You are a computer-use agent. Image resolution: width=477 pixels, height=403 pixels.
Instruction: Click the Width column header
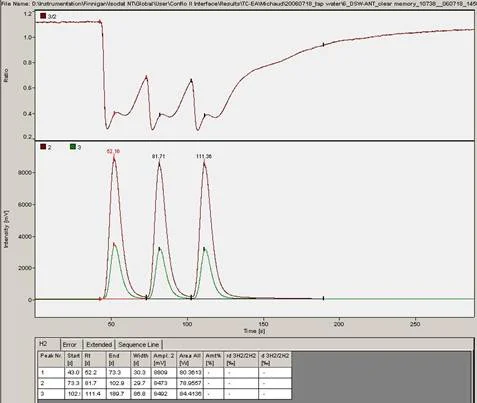[141, 359]
